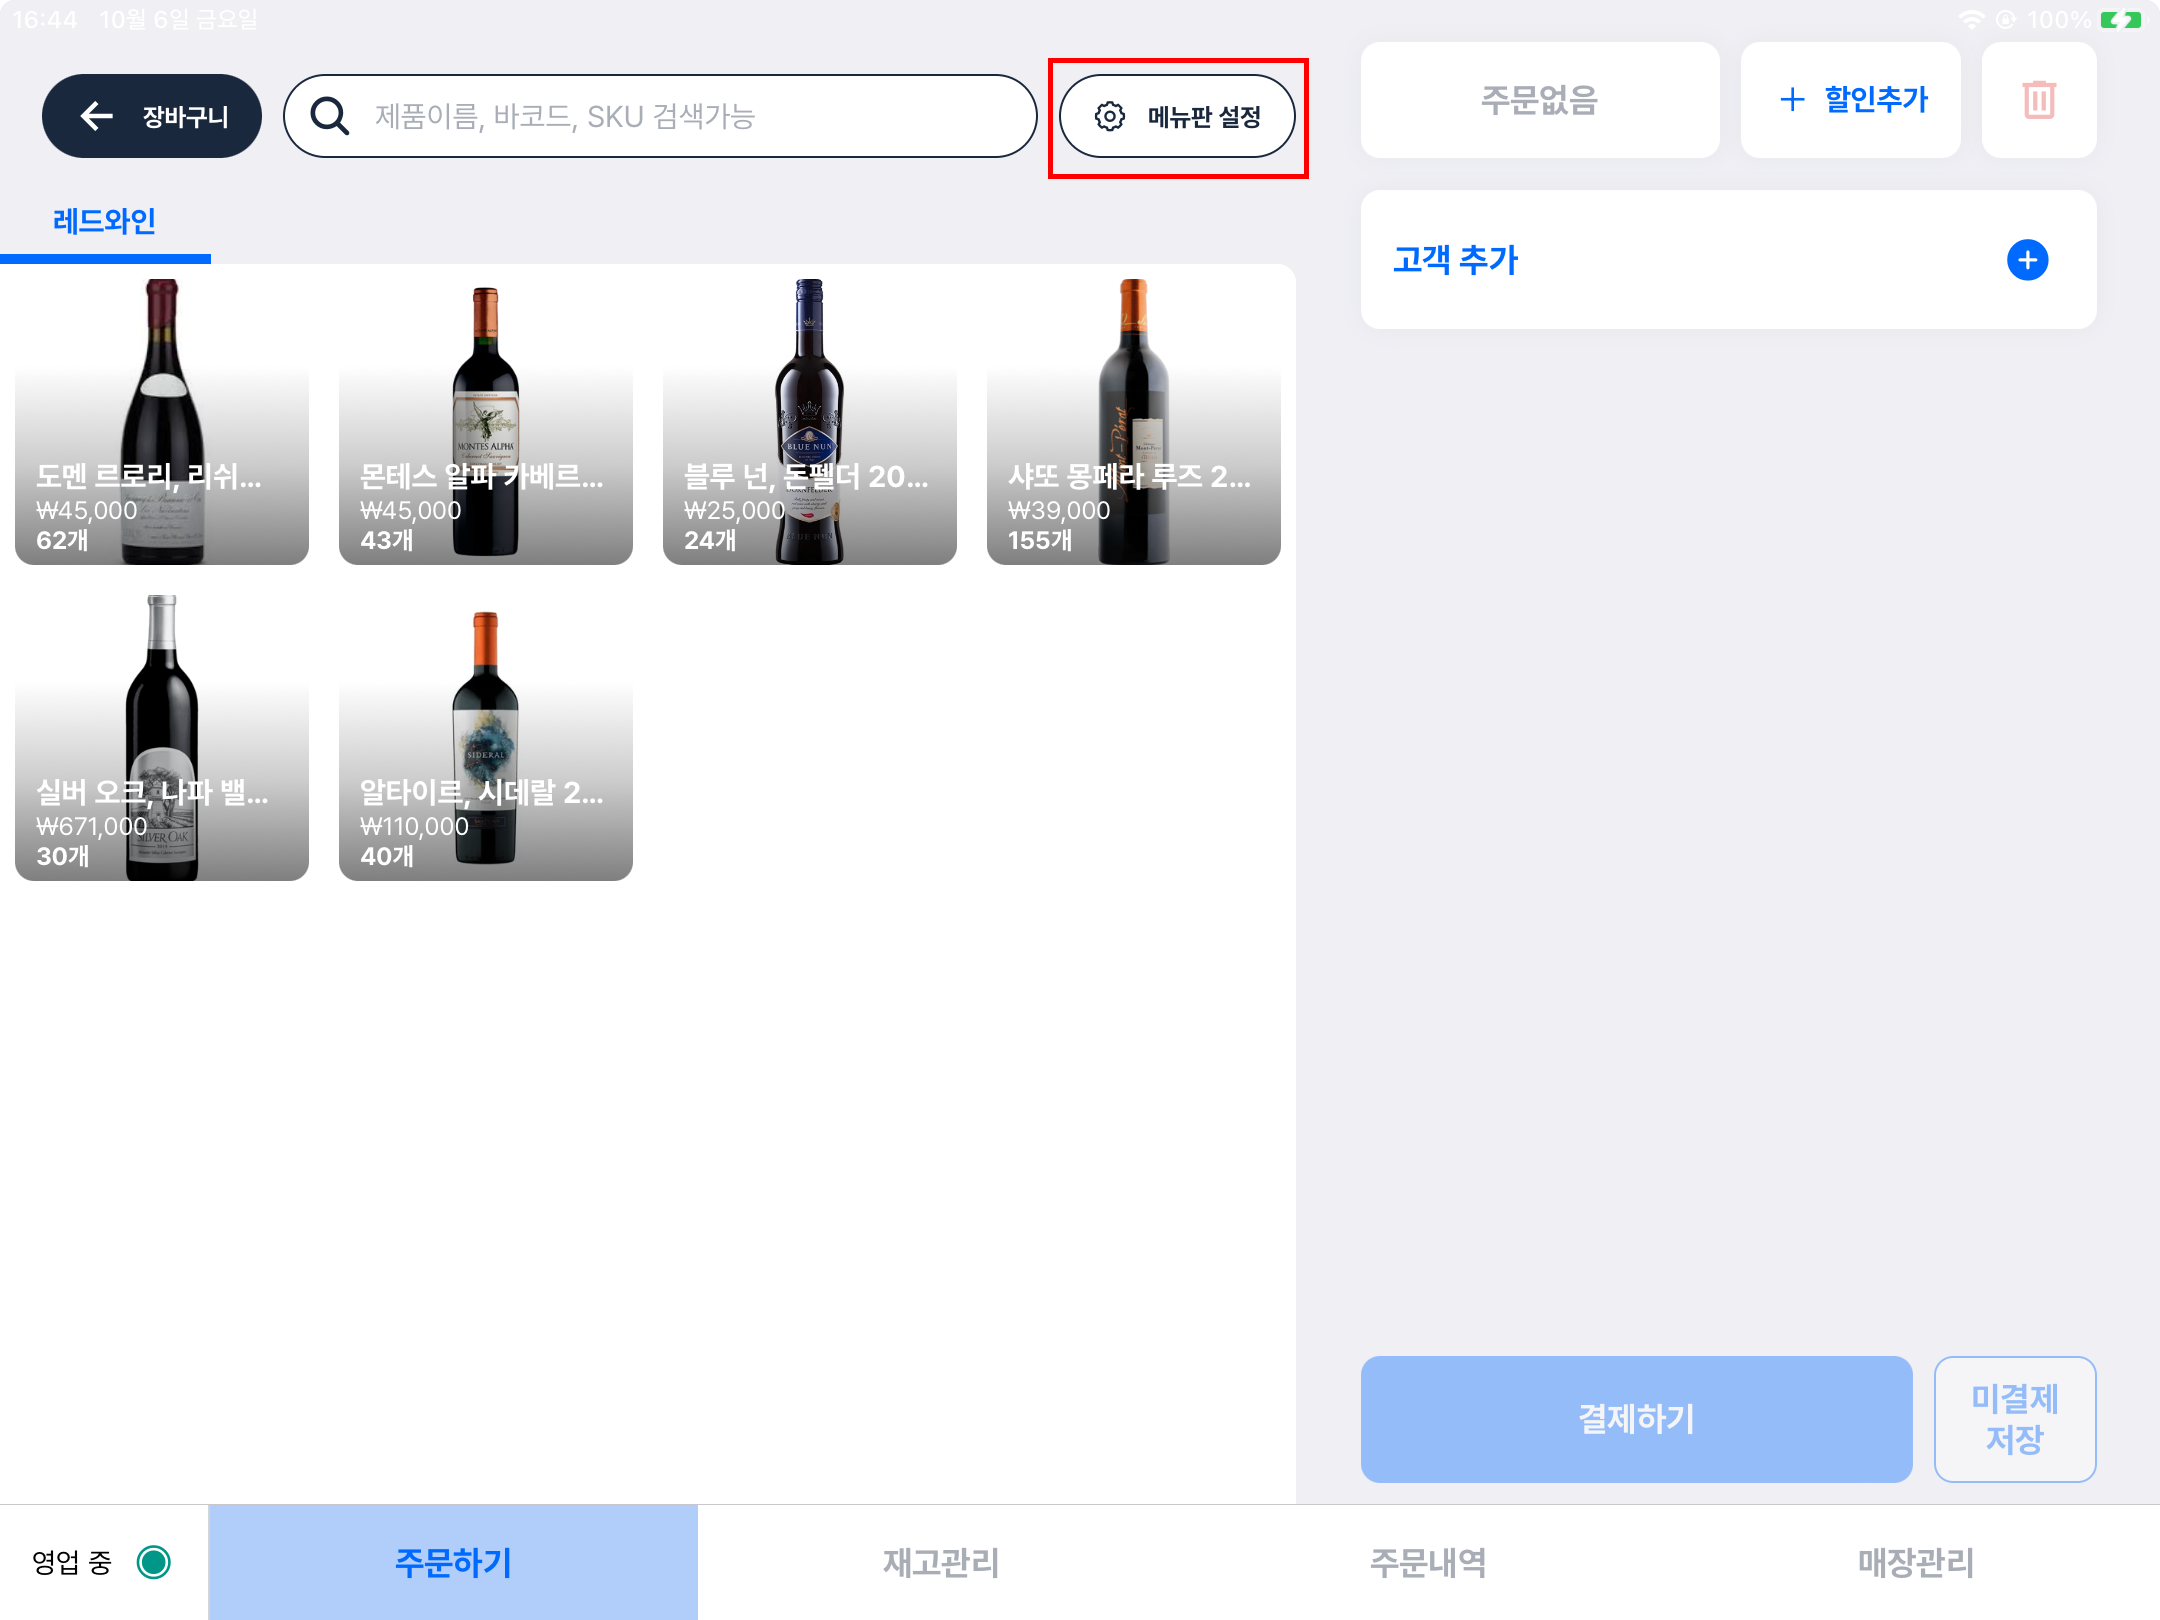Select the 레드와인 category tab

coord(104,221)
